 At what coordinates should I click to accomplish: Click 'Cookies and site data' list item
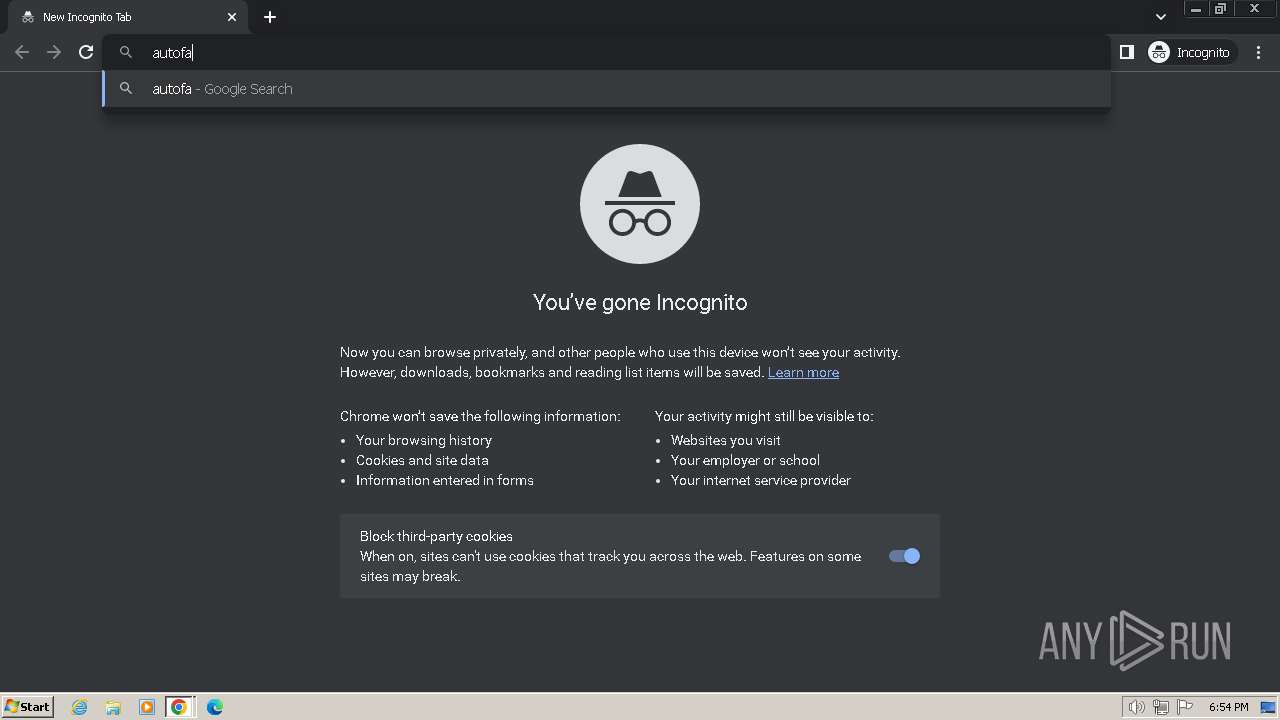pos(422,460)
